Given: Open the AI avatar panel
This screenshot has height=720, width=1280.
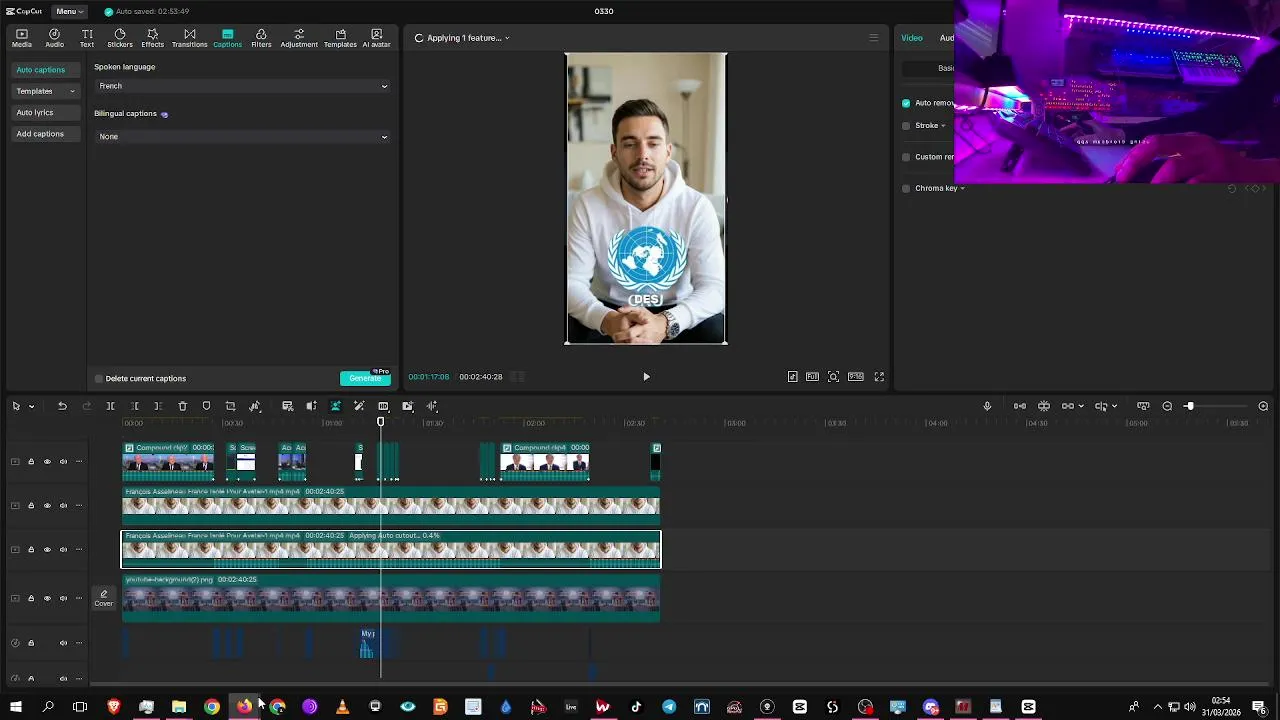Looking at the screenshot, I should click(376, 38).
